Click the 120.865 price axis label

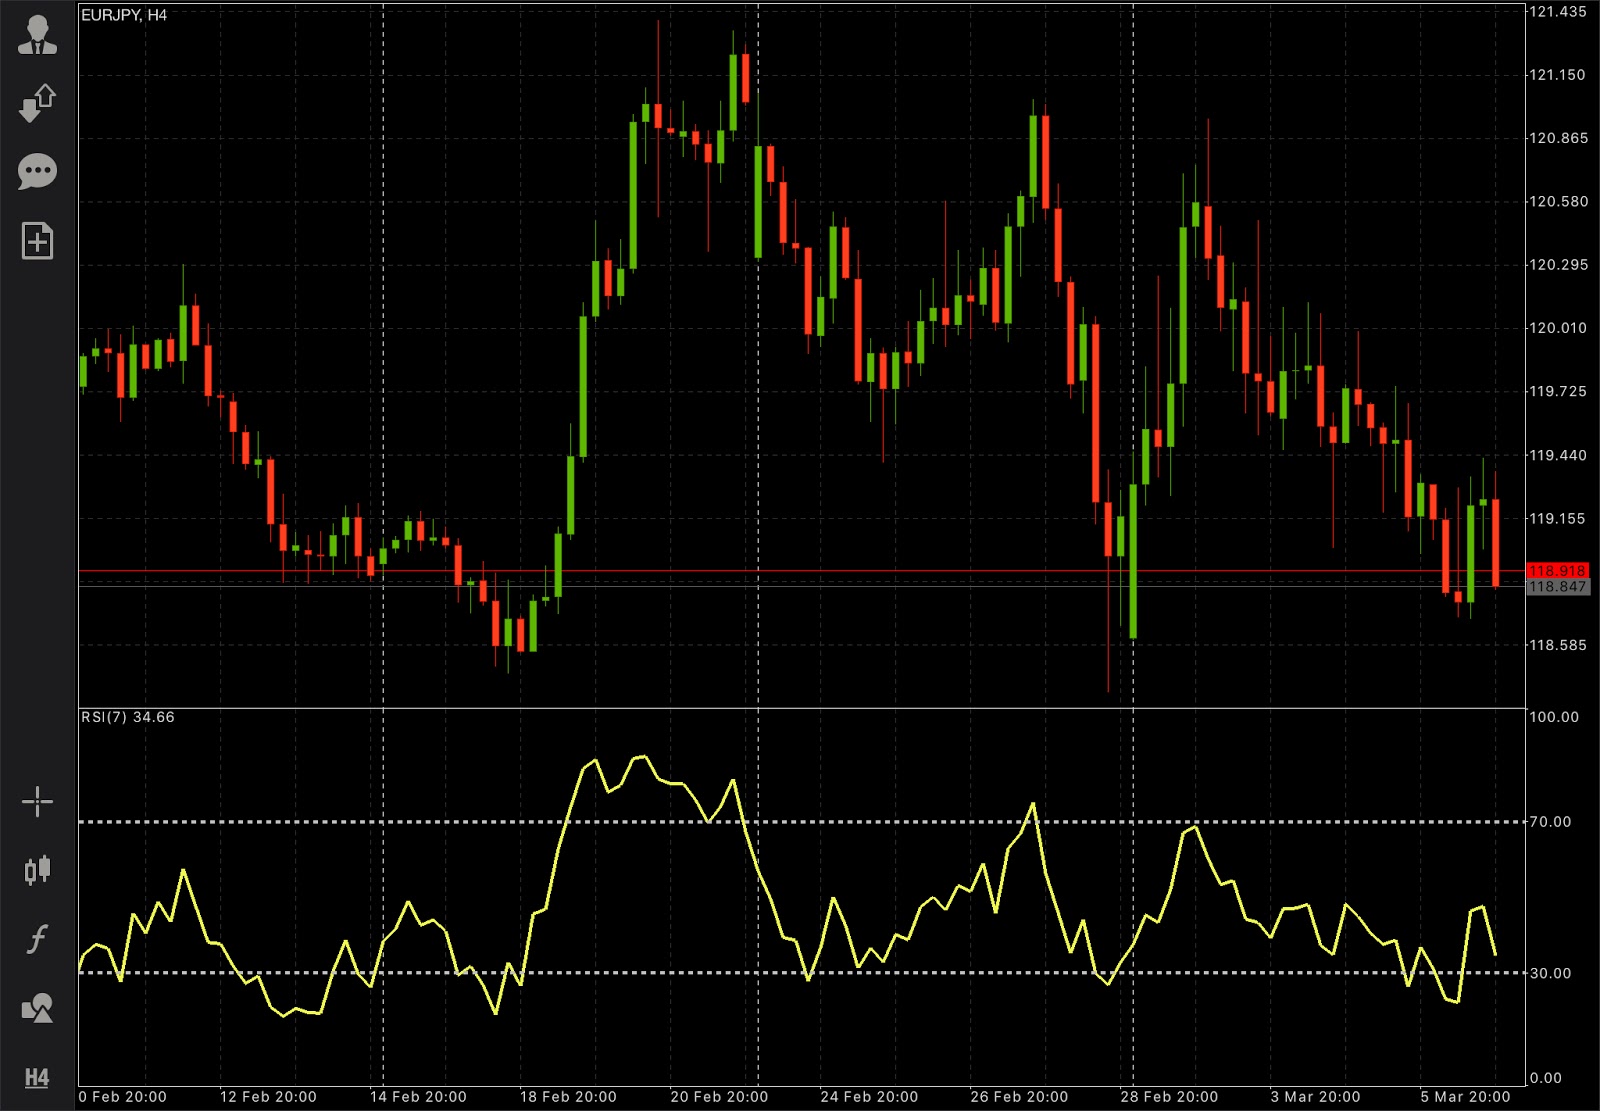(1558, 138)
